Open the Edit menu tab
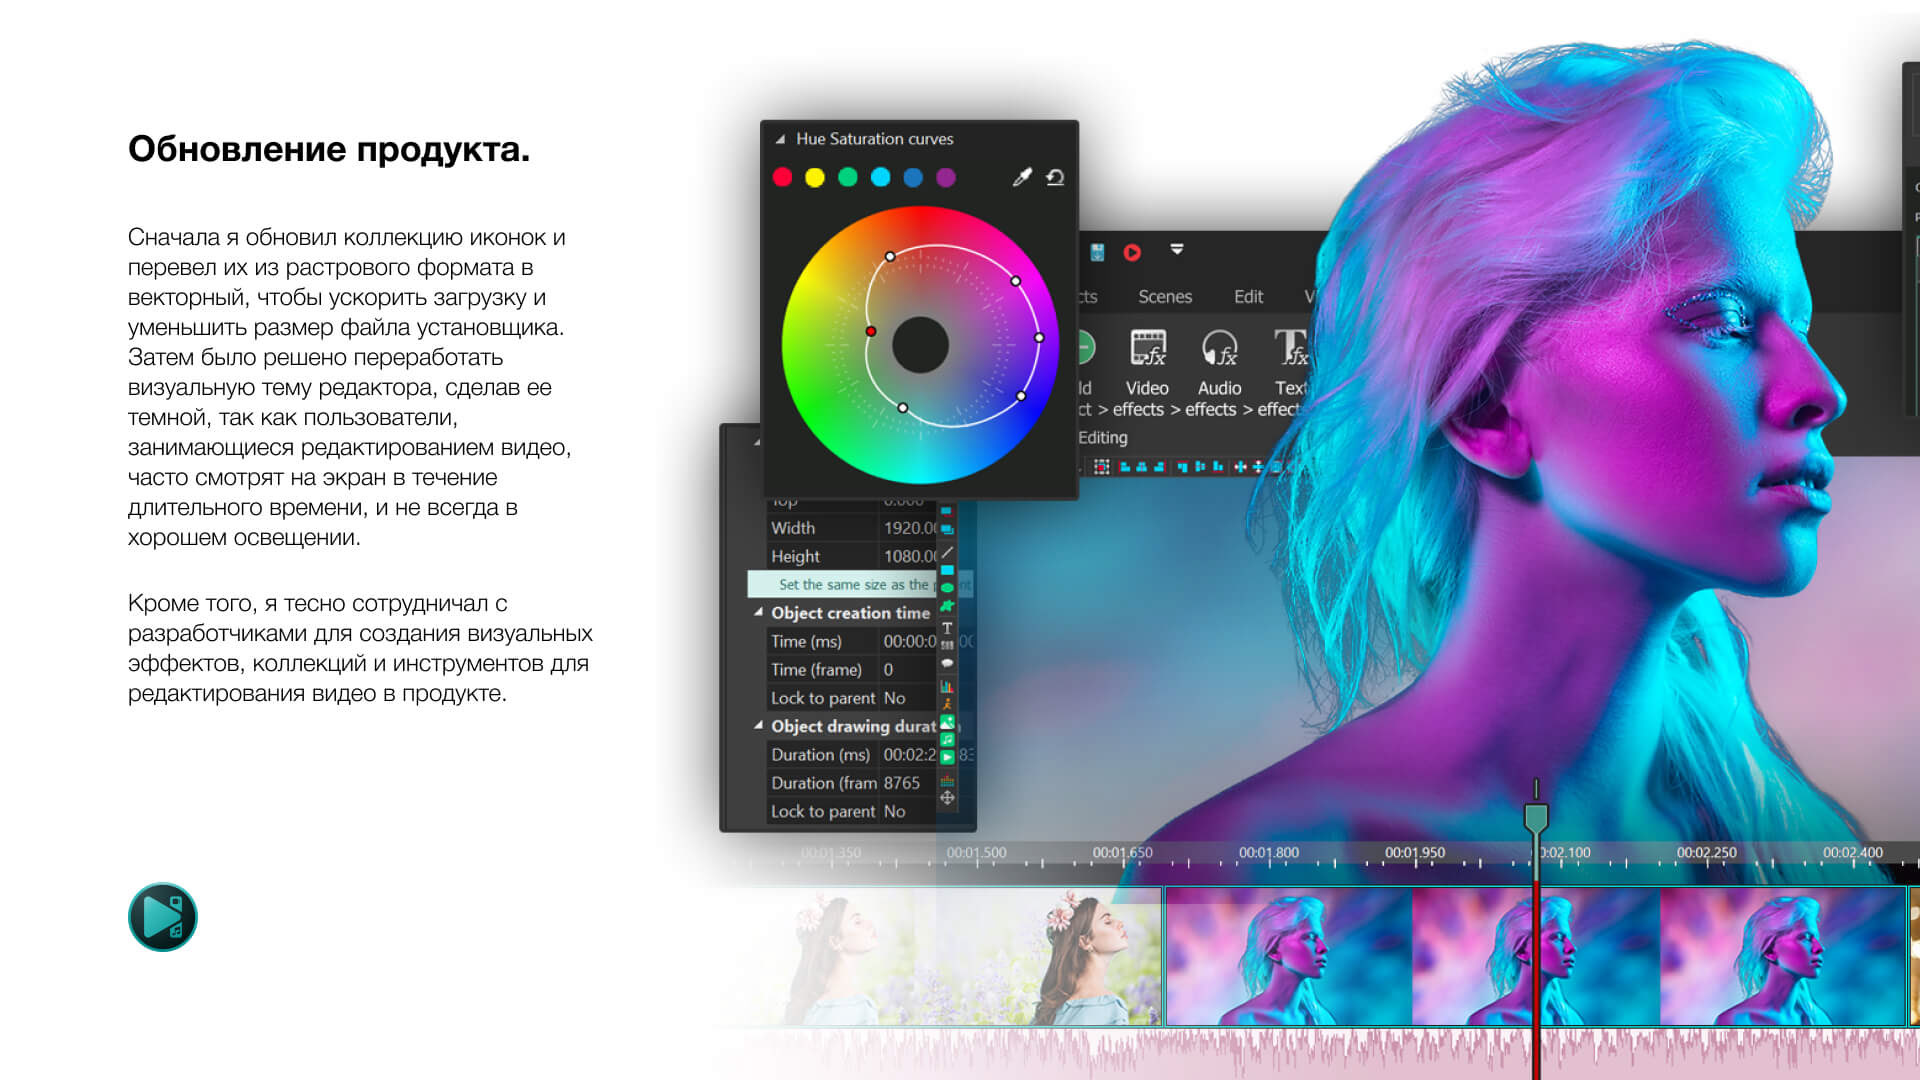Image resolution: width=1920 pixels, height=1080 pixels. [x=1249, y=296]
